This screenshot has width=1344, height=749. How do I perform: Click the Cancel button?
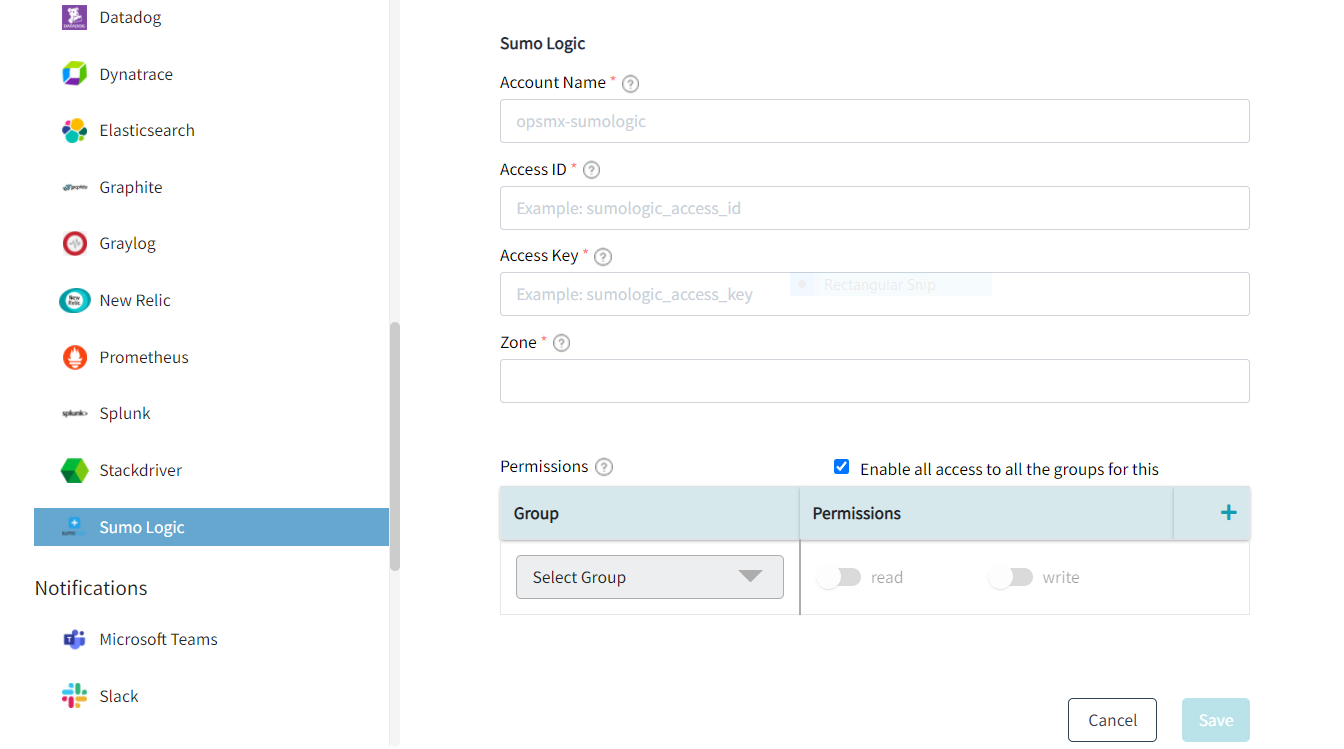pyautogui.click(x=1112, y=719)
